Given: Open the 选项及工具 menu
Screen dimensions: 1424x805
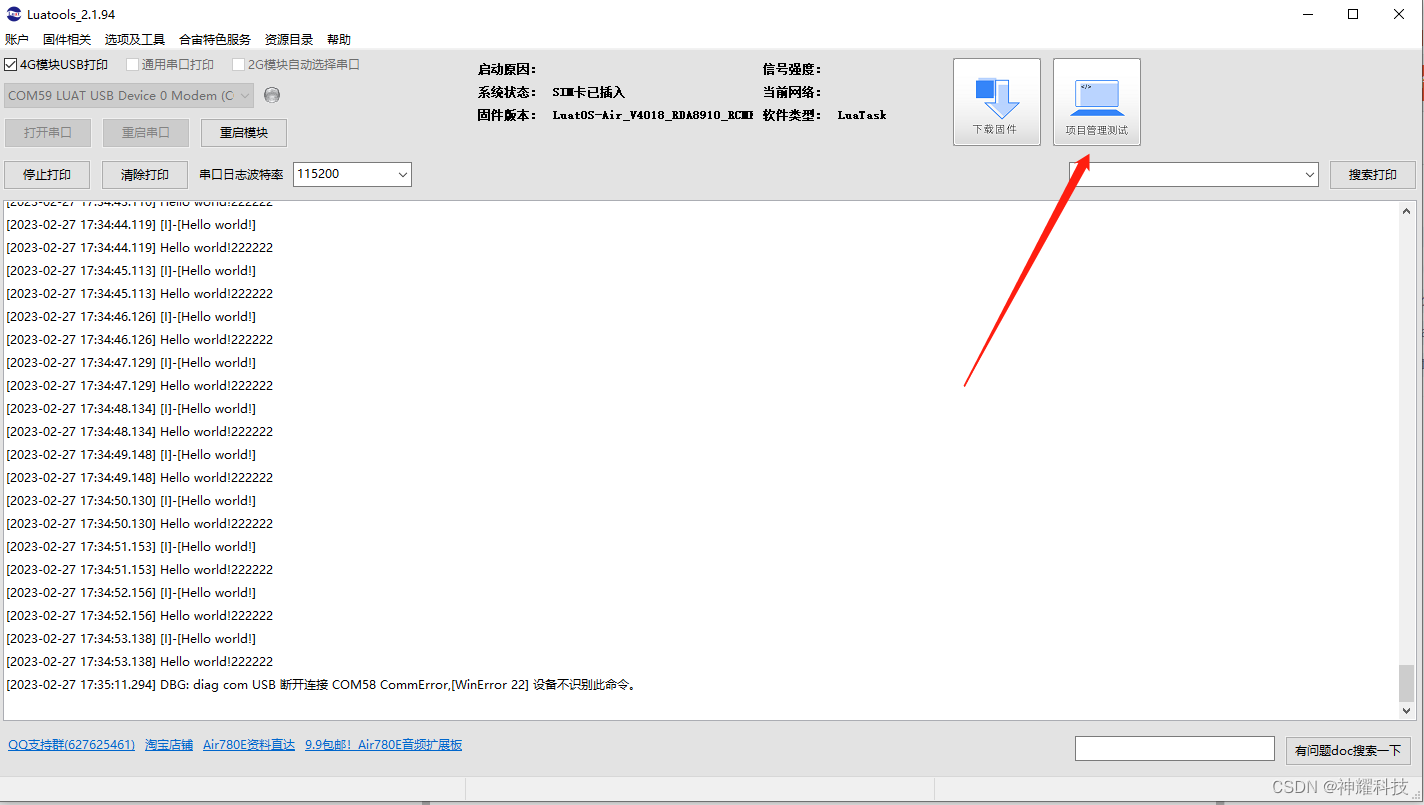Looking at the screenshot, I should pos(135,39).
